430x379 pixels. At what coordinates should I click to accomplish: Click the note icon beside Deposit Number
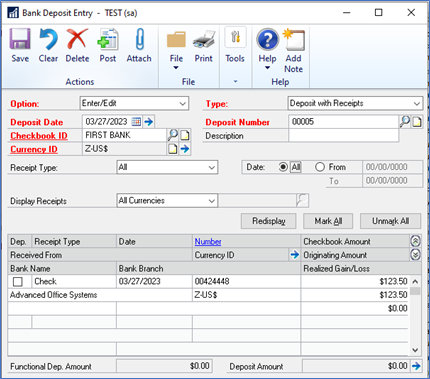click(417, 122)
